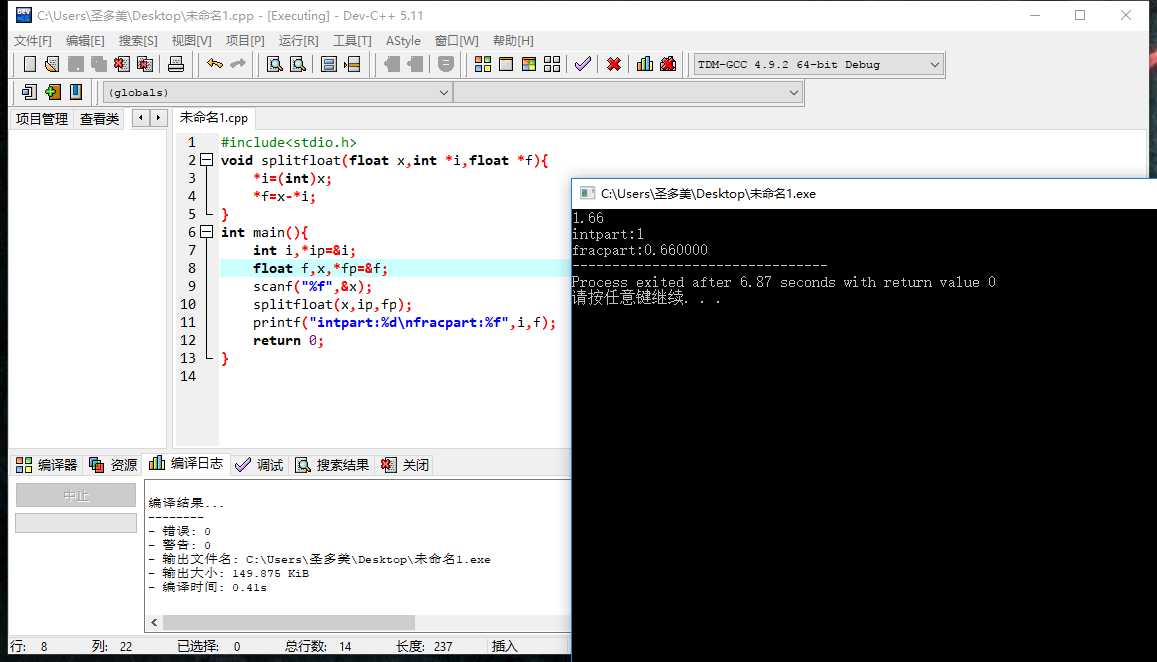Click the Compile four-square icon
The image size is (1157, 662).
coord(483,64)
